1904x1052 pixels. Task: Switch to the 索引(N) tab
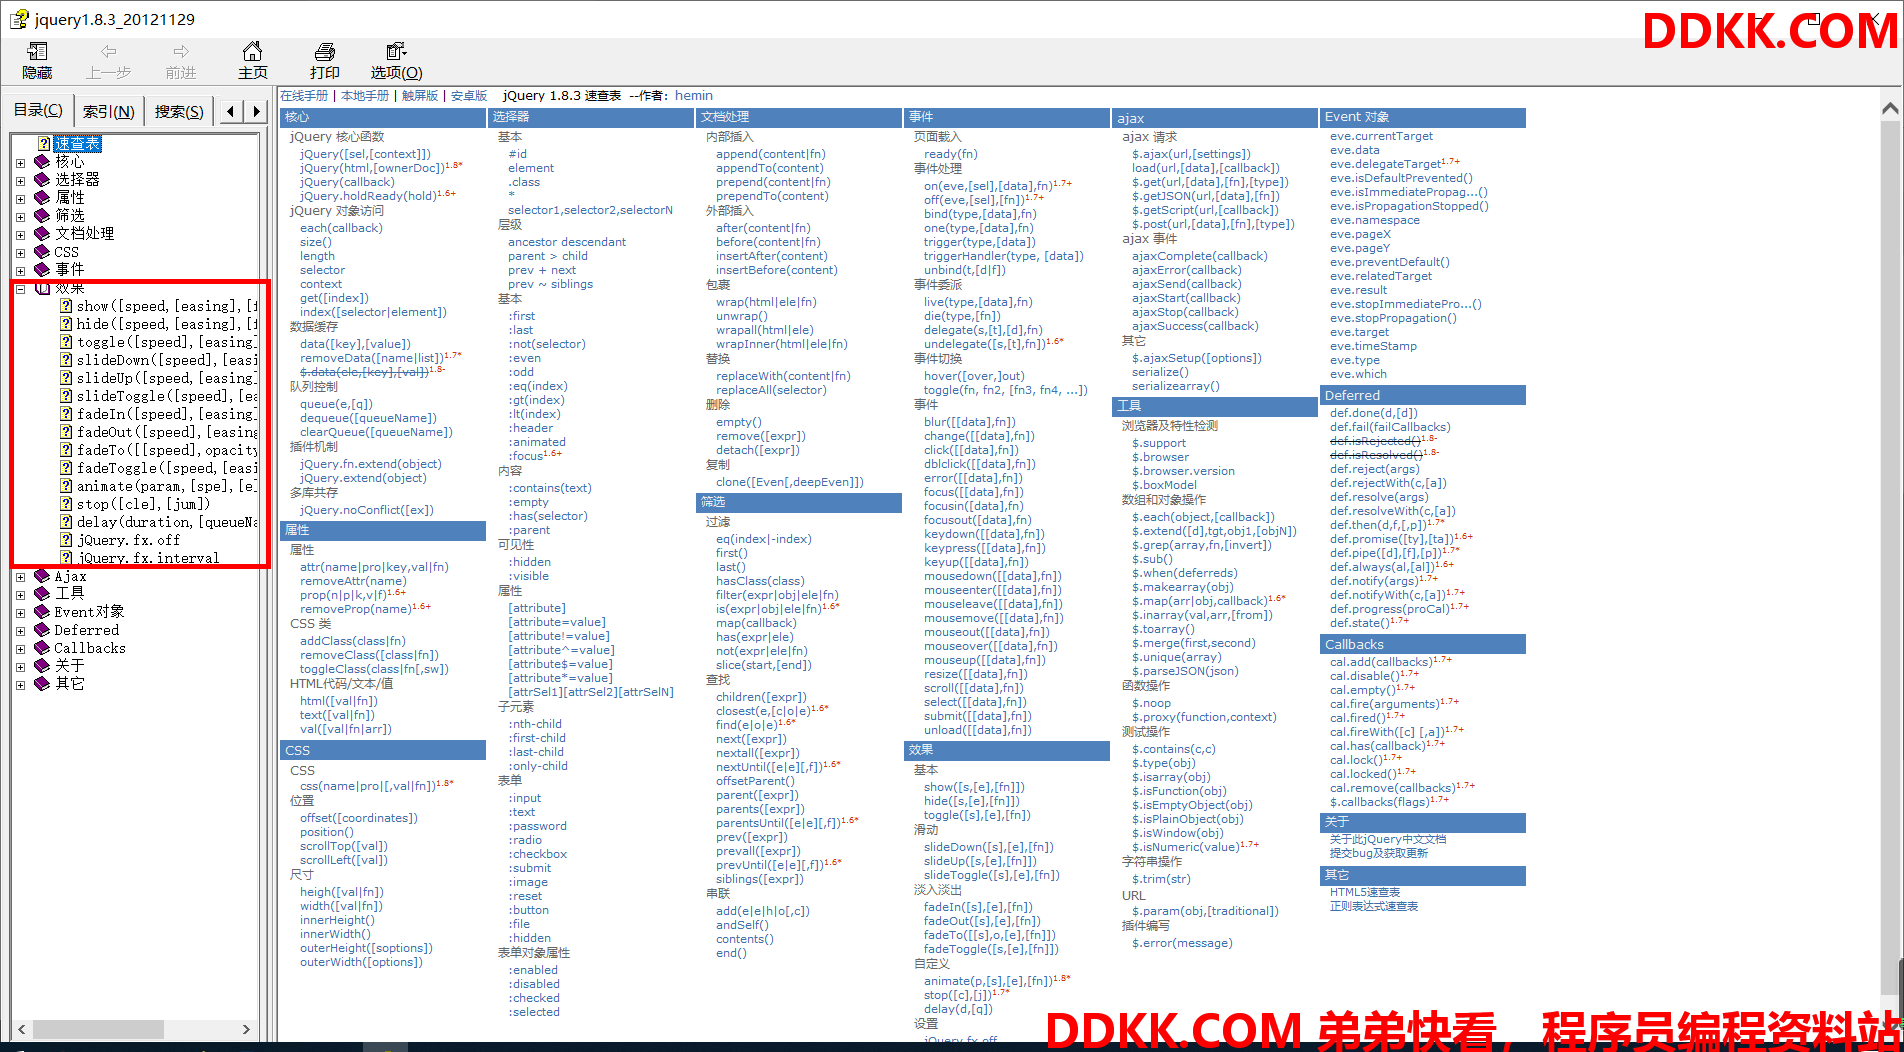tap(108, 111)
